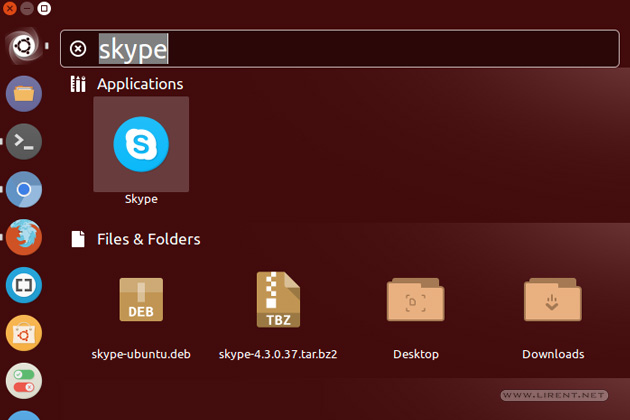Minimize the Dash with the dash button

point(27,8)
